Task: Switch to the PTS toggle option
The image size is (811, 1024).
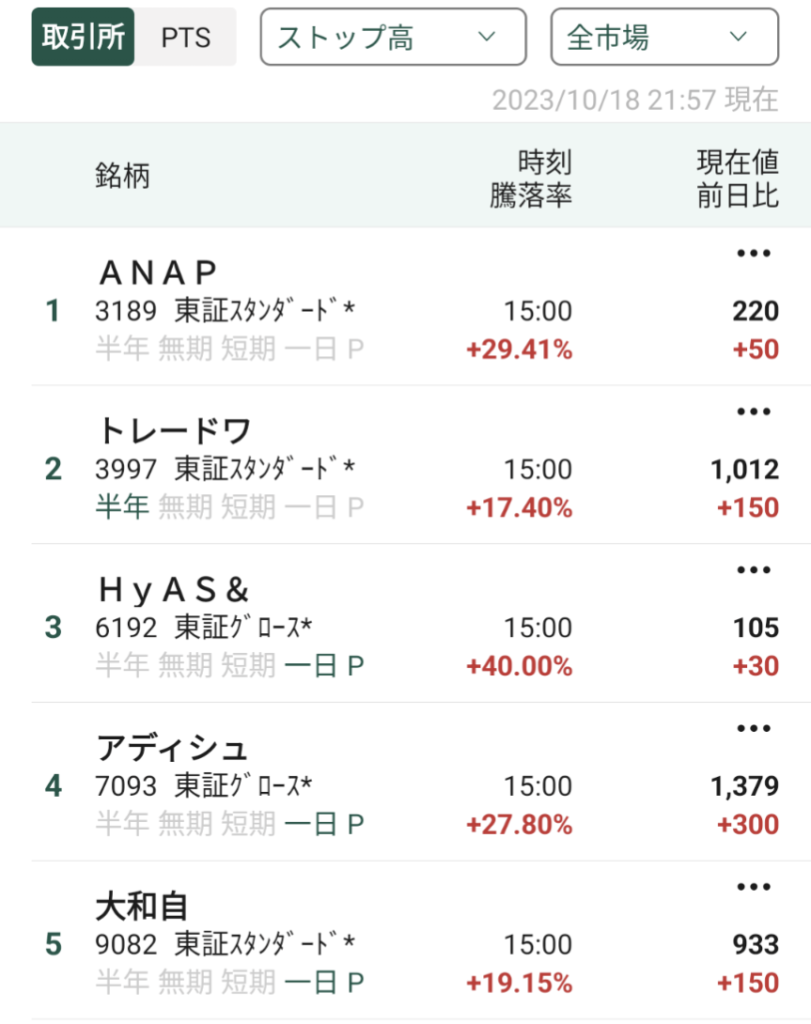Action: (x=186, y=38)
